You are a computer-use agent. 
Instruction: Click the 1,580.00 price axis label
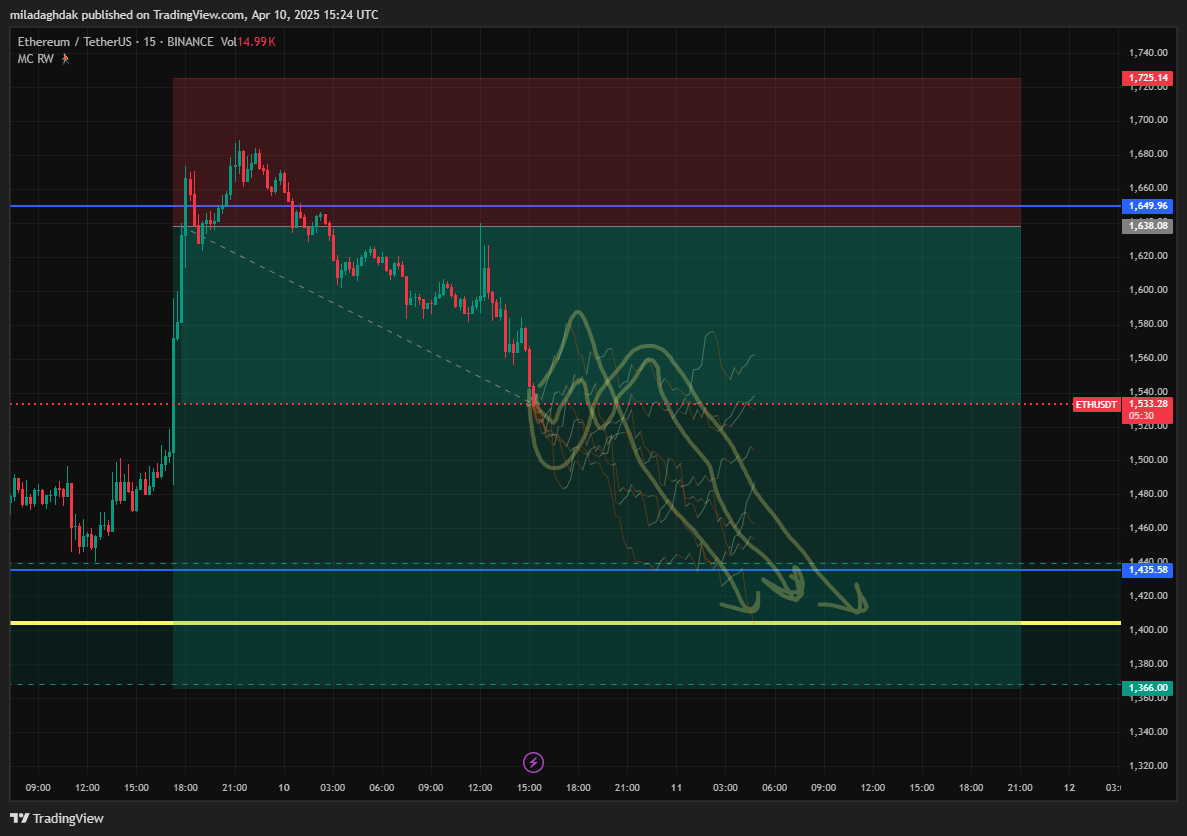[1148, 323]
